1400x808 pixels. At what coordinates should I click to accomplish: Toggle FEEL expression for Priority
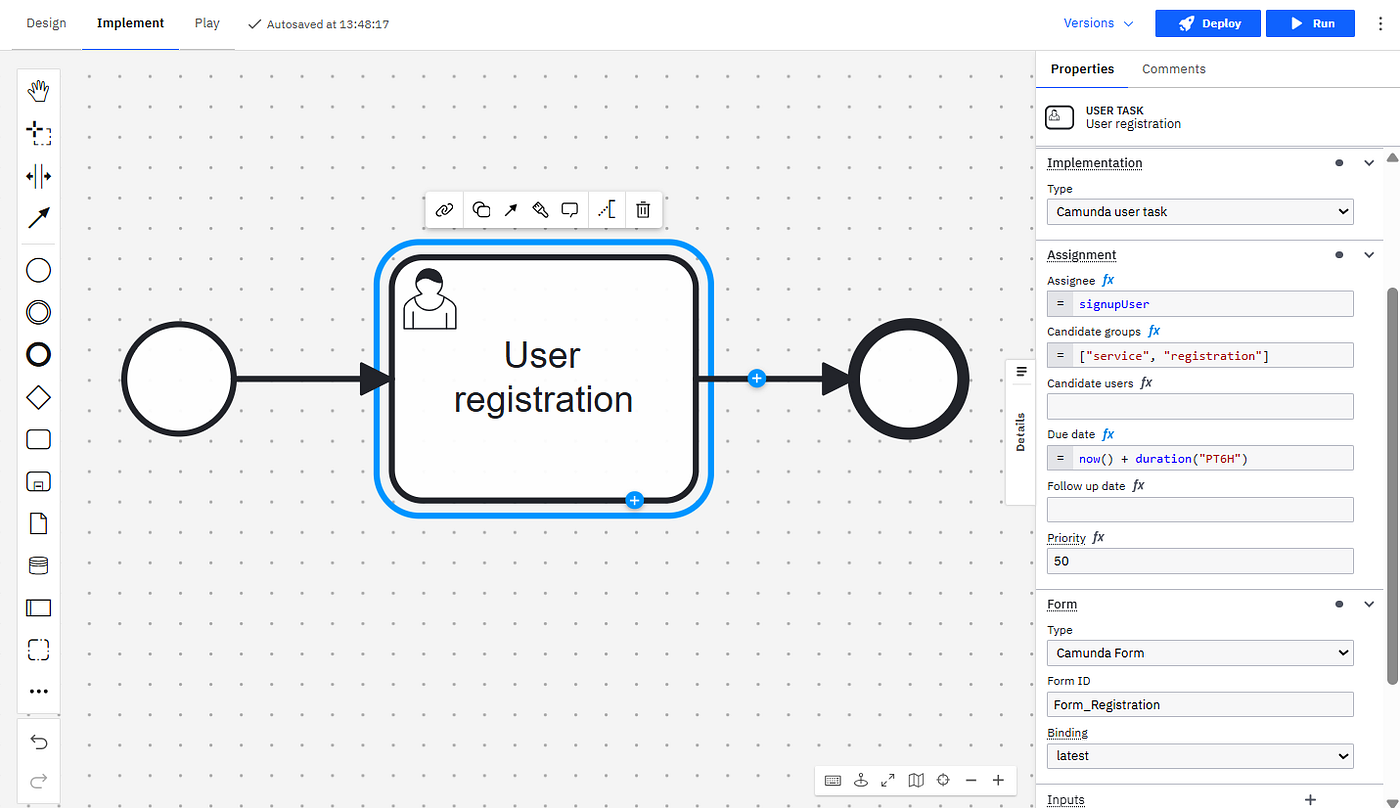[1098, 537]
